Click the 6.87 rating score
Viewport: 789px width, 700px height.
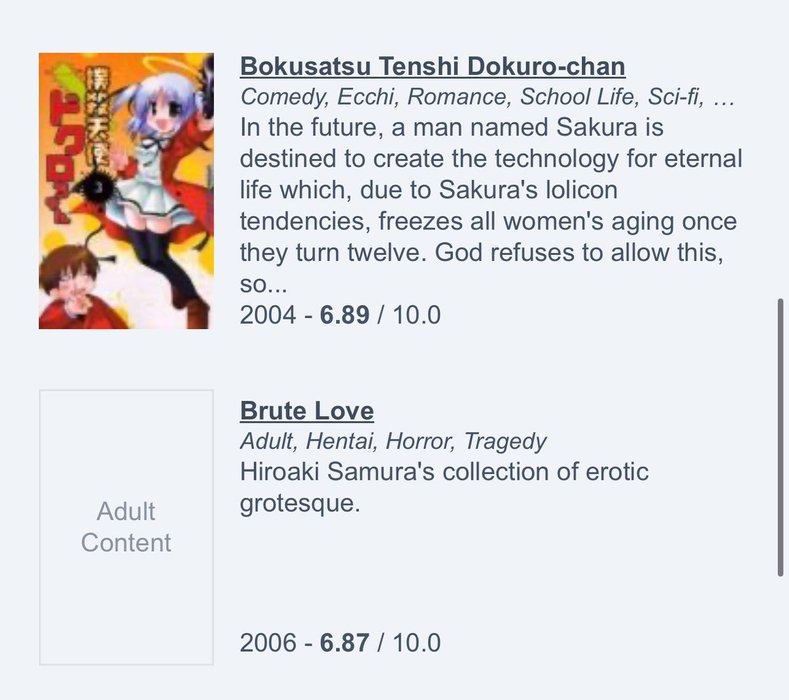pyautogui.click(x=345, y=643)
